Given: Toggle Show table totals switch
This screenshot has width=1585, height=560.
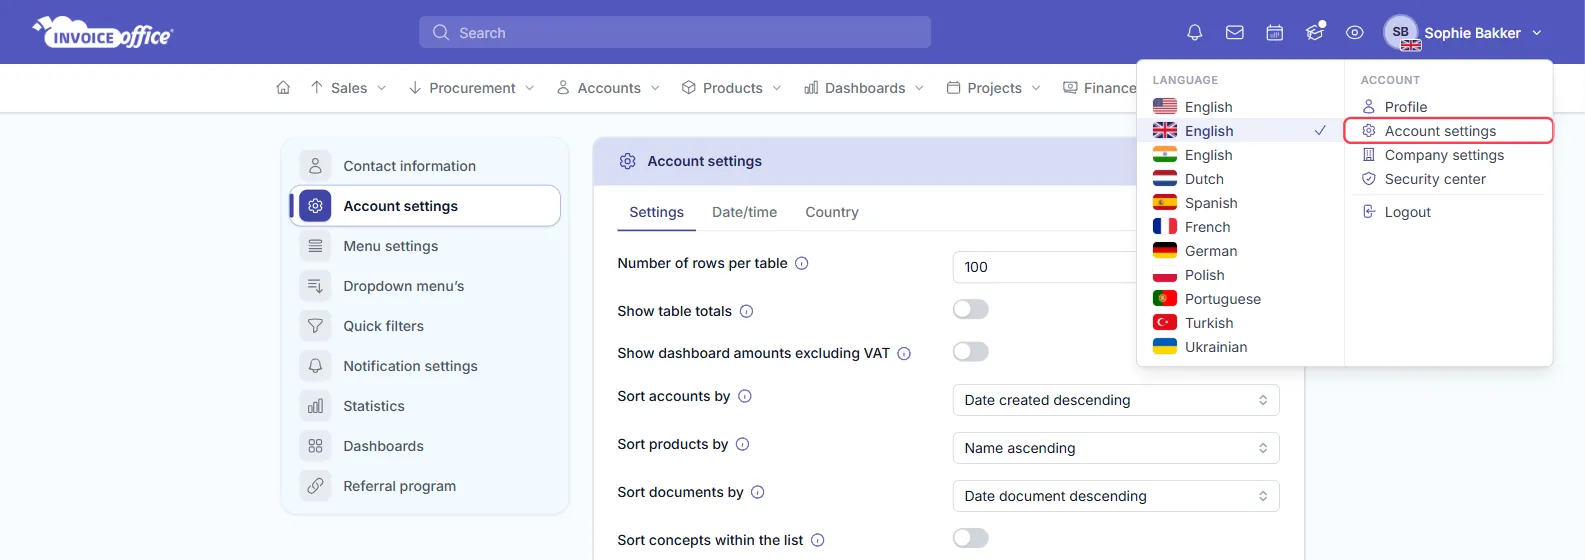Looking at the screenshot, I should coord(970,309).
